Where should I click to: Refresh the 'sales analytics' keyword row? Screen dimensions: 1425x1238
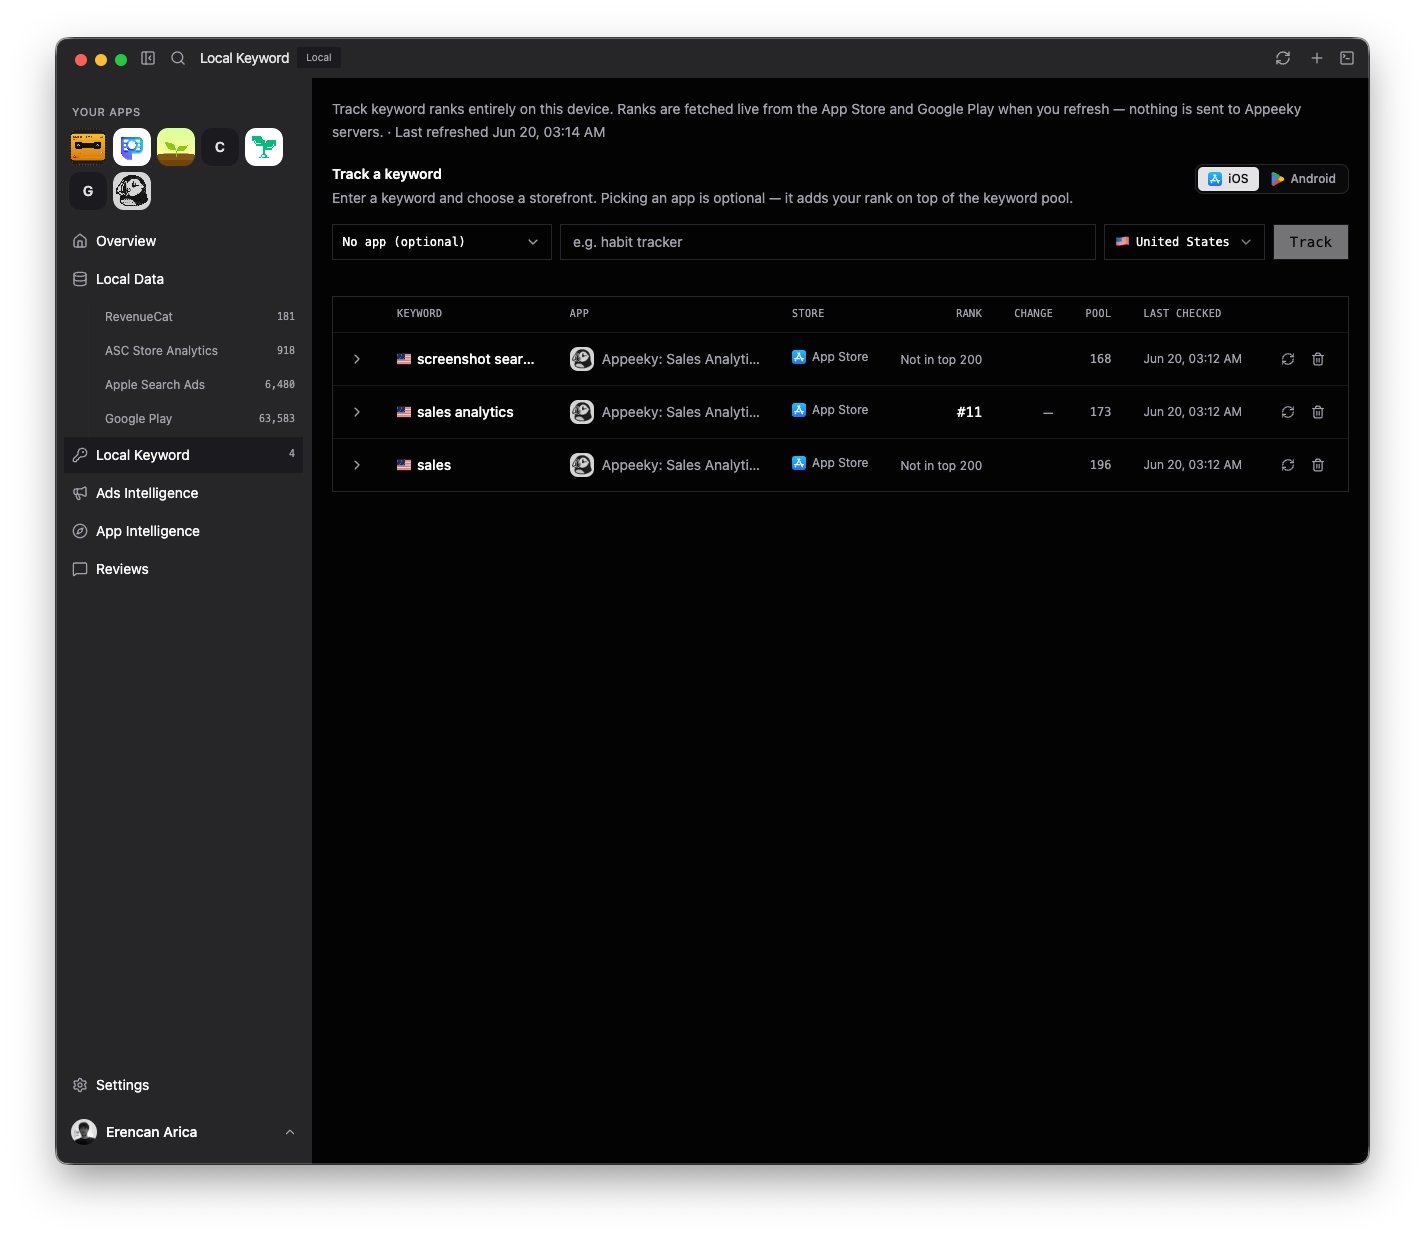pyautogui.click(x=1288, y=412)
